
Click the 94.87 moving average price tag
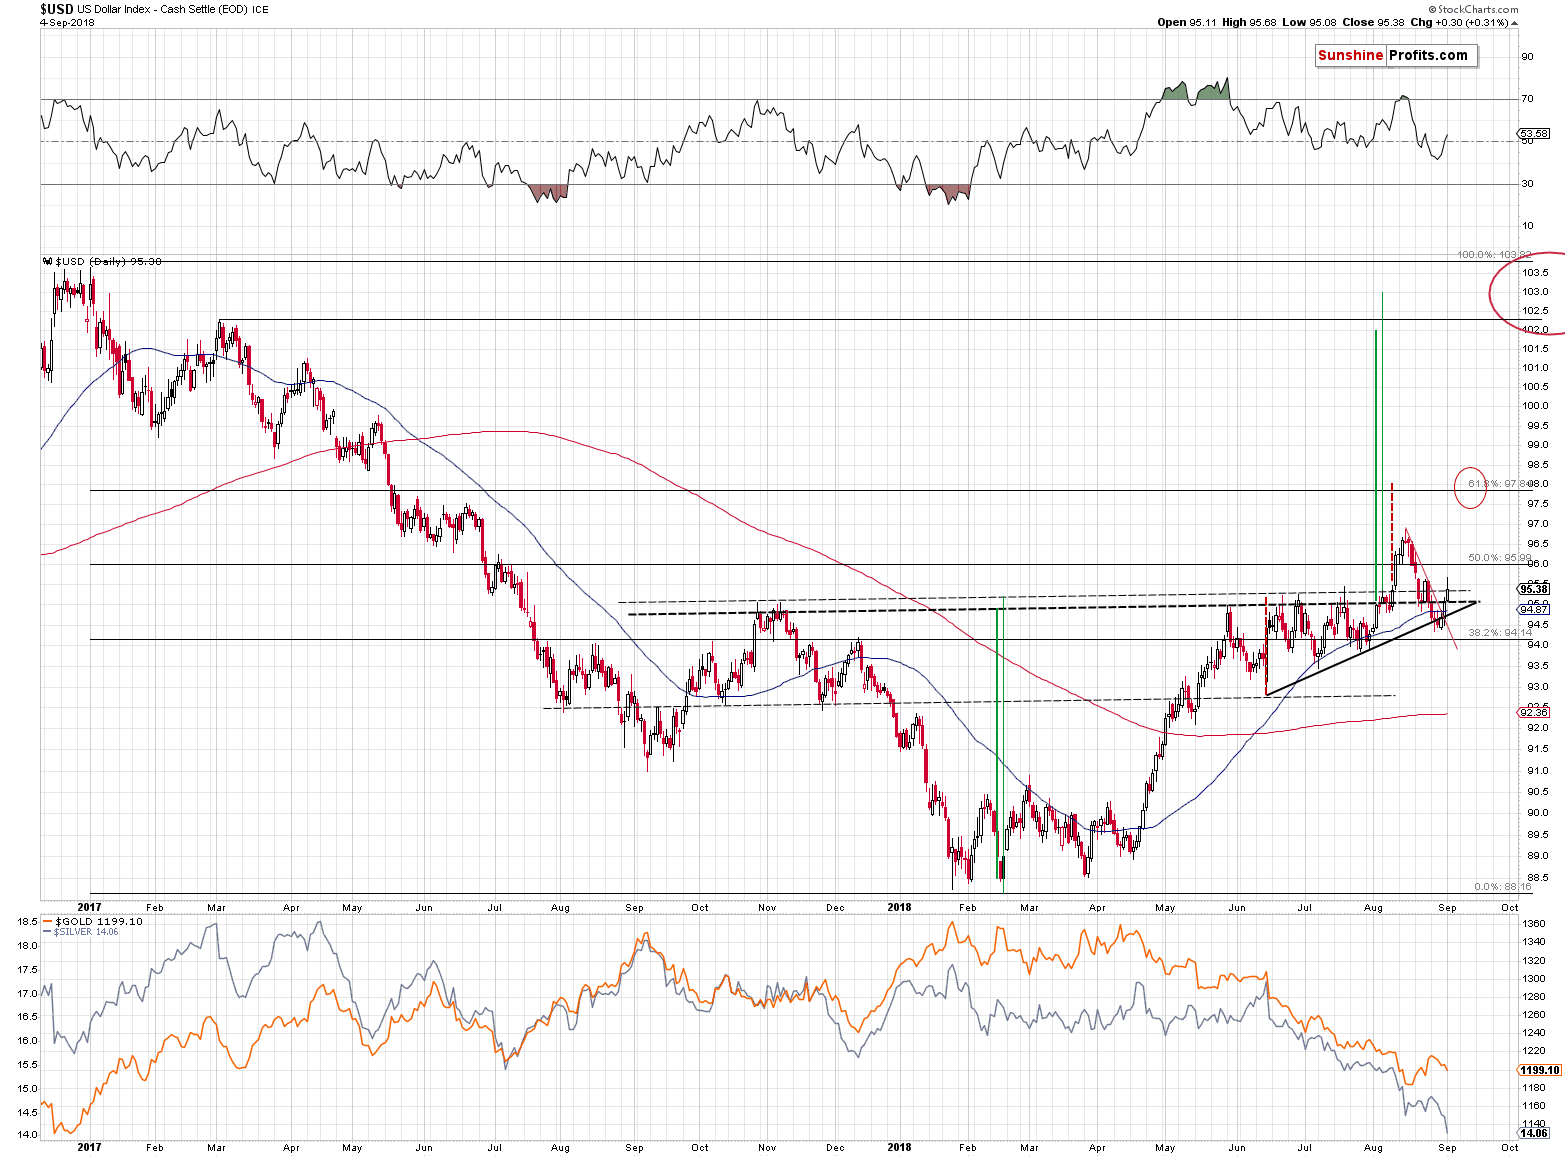pyautogui.click(x=1534, y=609)
